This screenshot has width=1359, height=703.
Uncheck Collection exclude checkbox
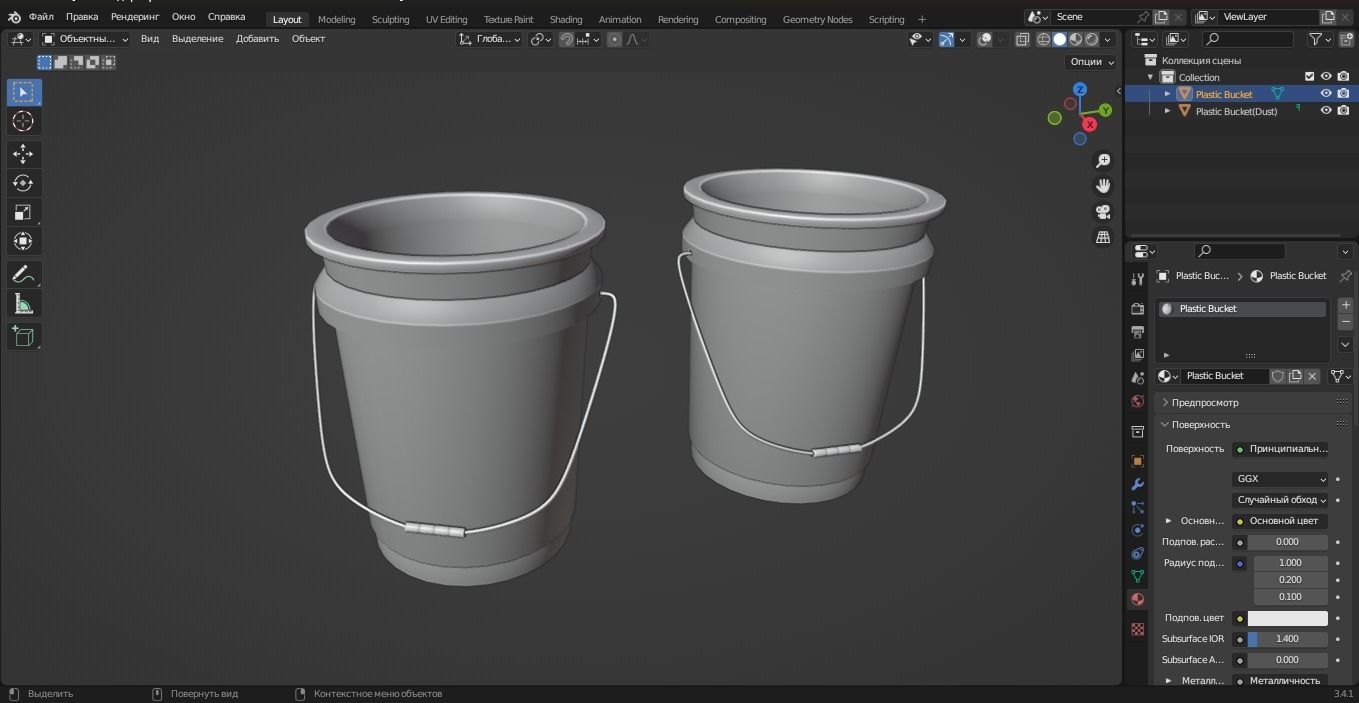pyautogui.click(x=1309, y=77)
